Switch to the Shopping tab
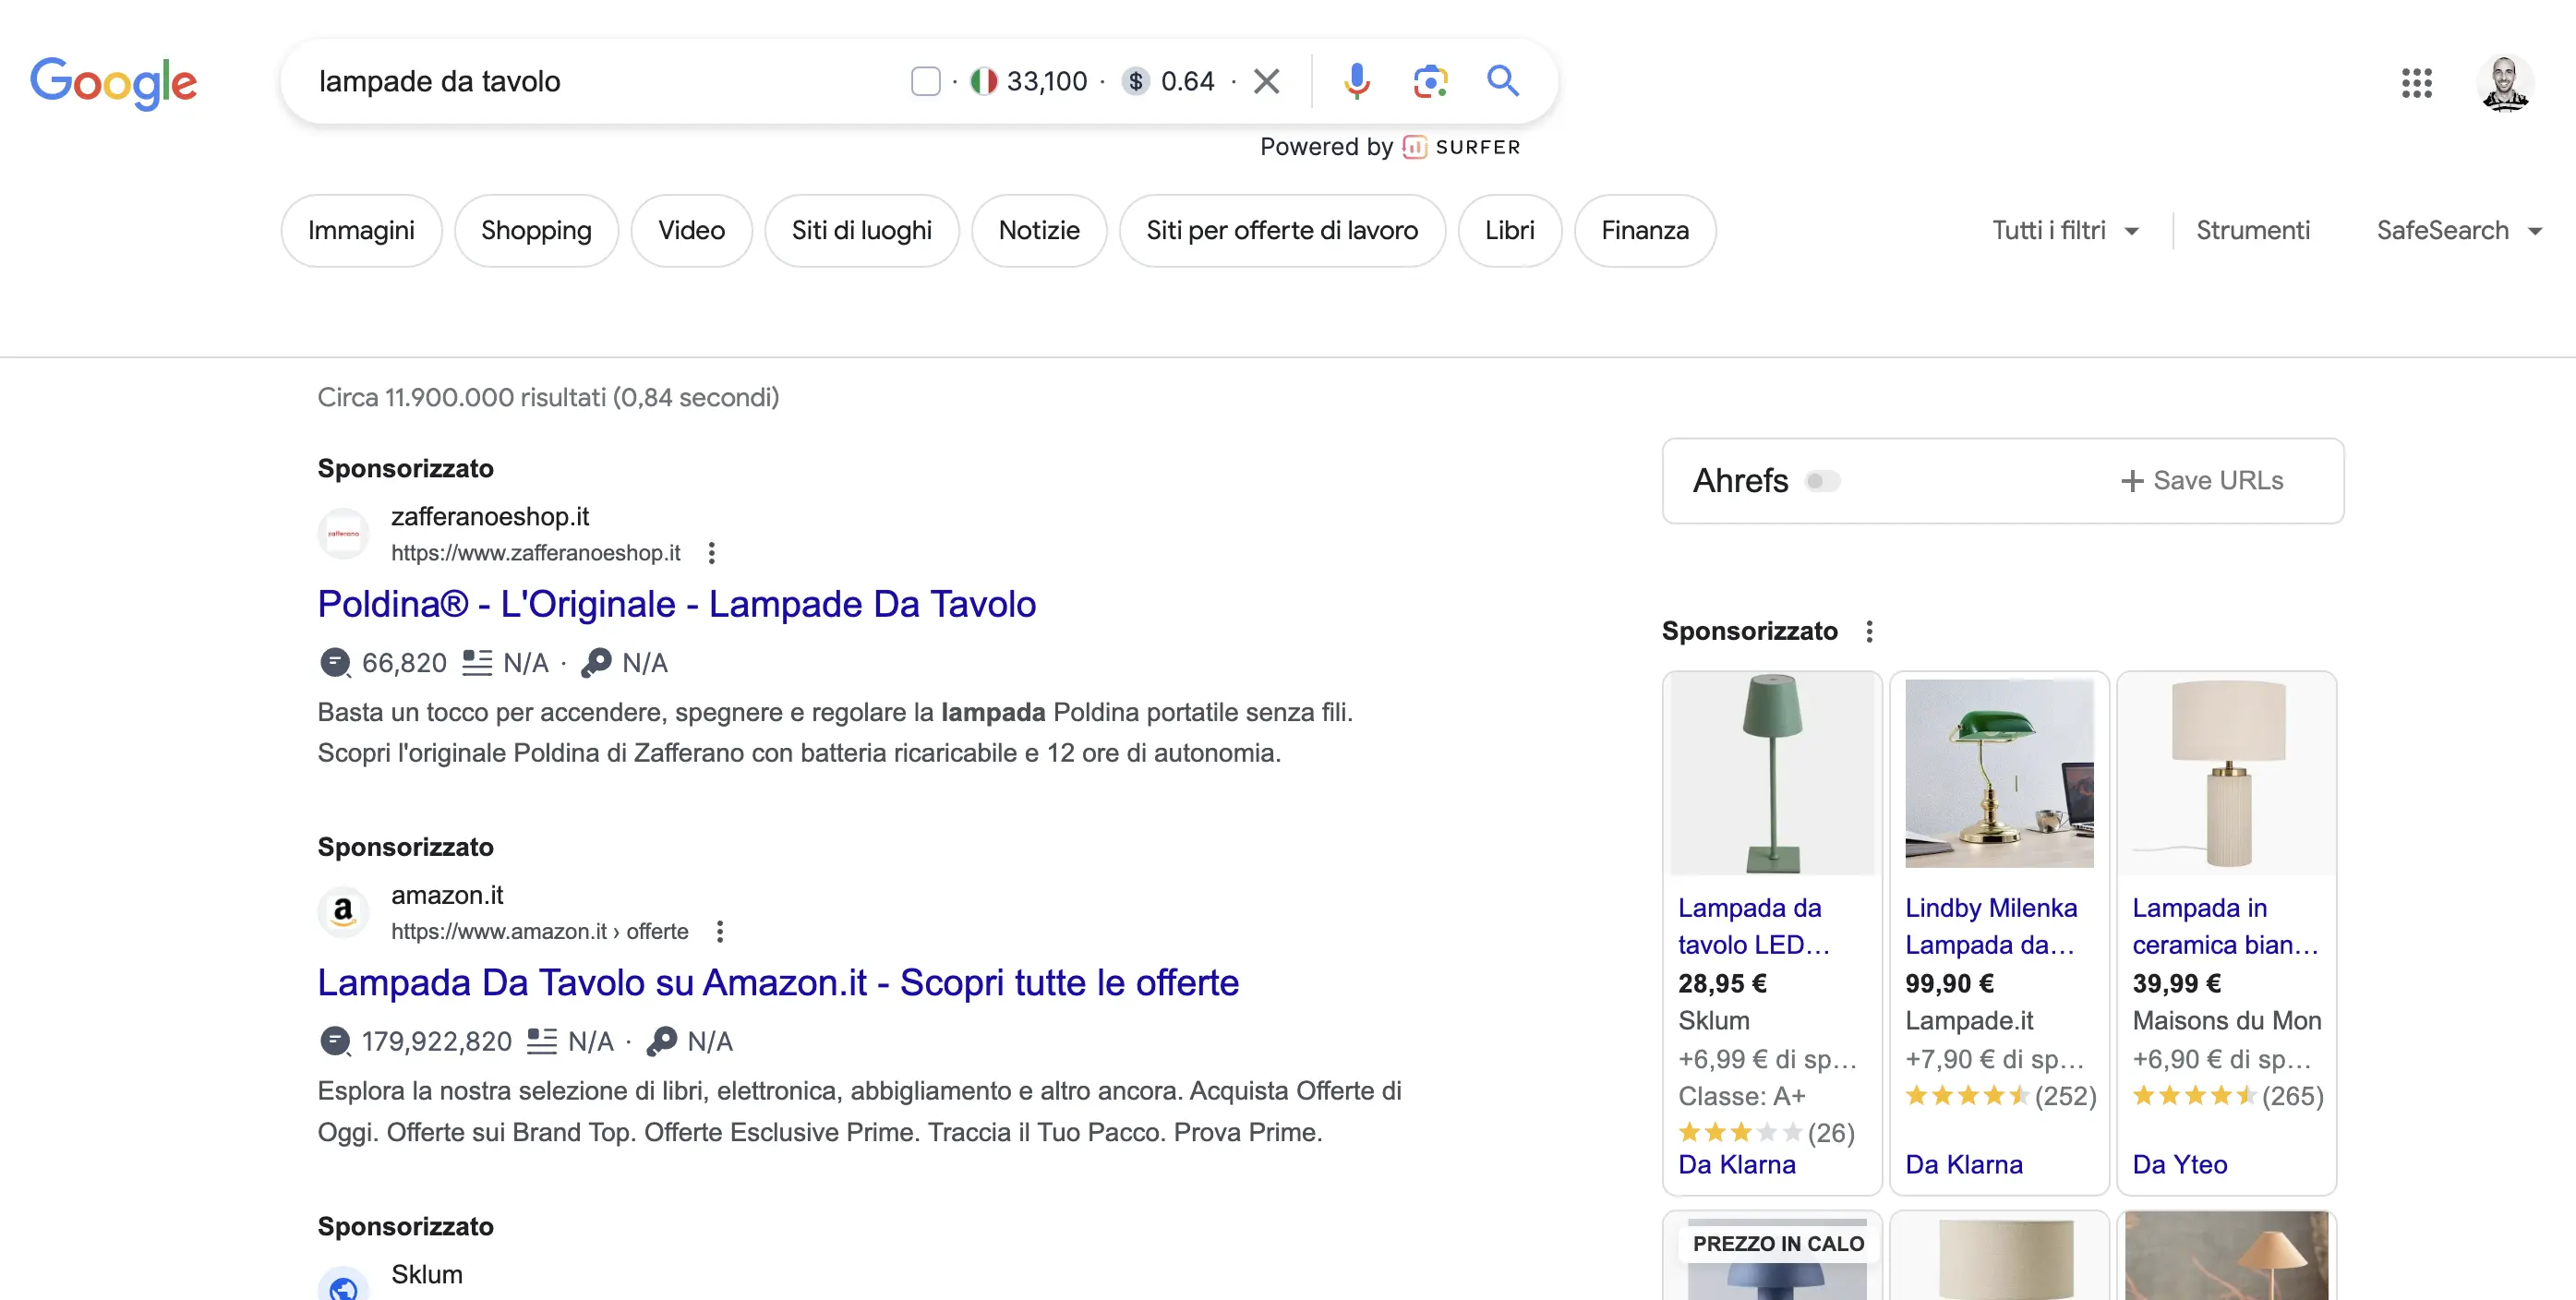 pyautogui.click(x=536, y=230)
